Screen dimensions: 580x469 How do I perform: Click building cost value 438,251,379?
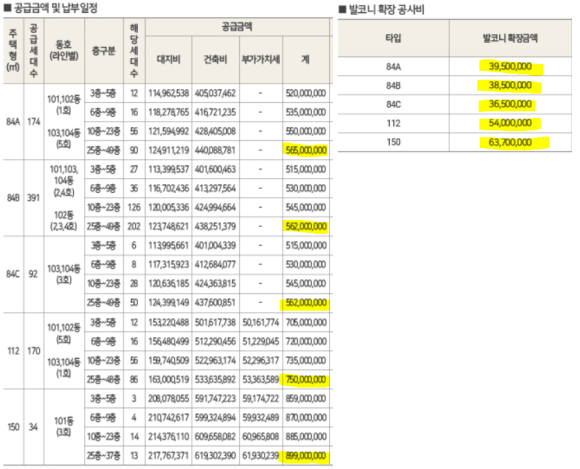pyautogui.click(x=215, y=226)
